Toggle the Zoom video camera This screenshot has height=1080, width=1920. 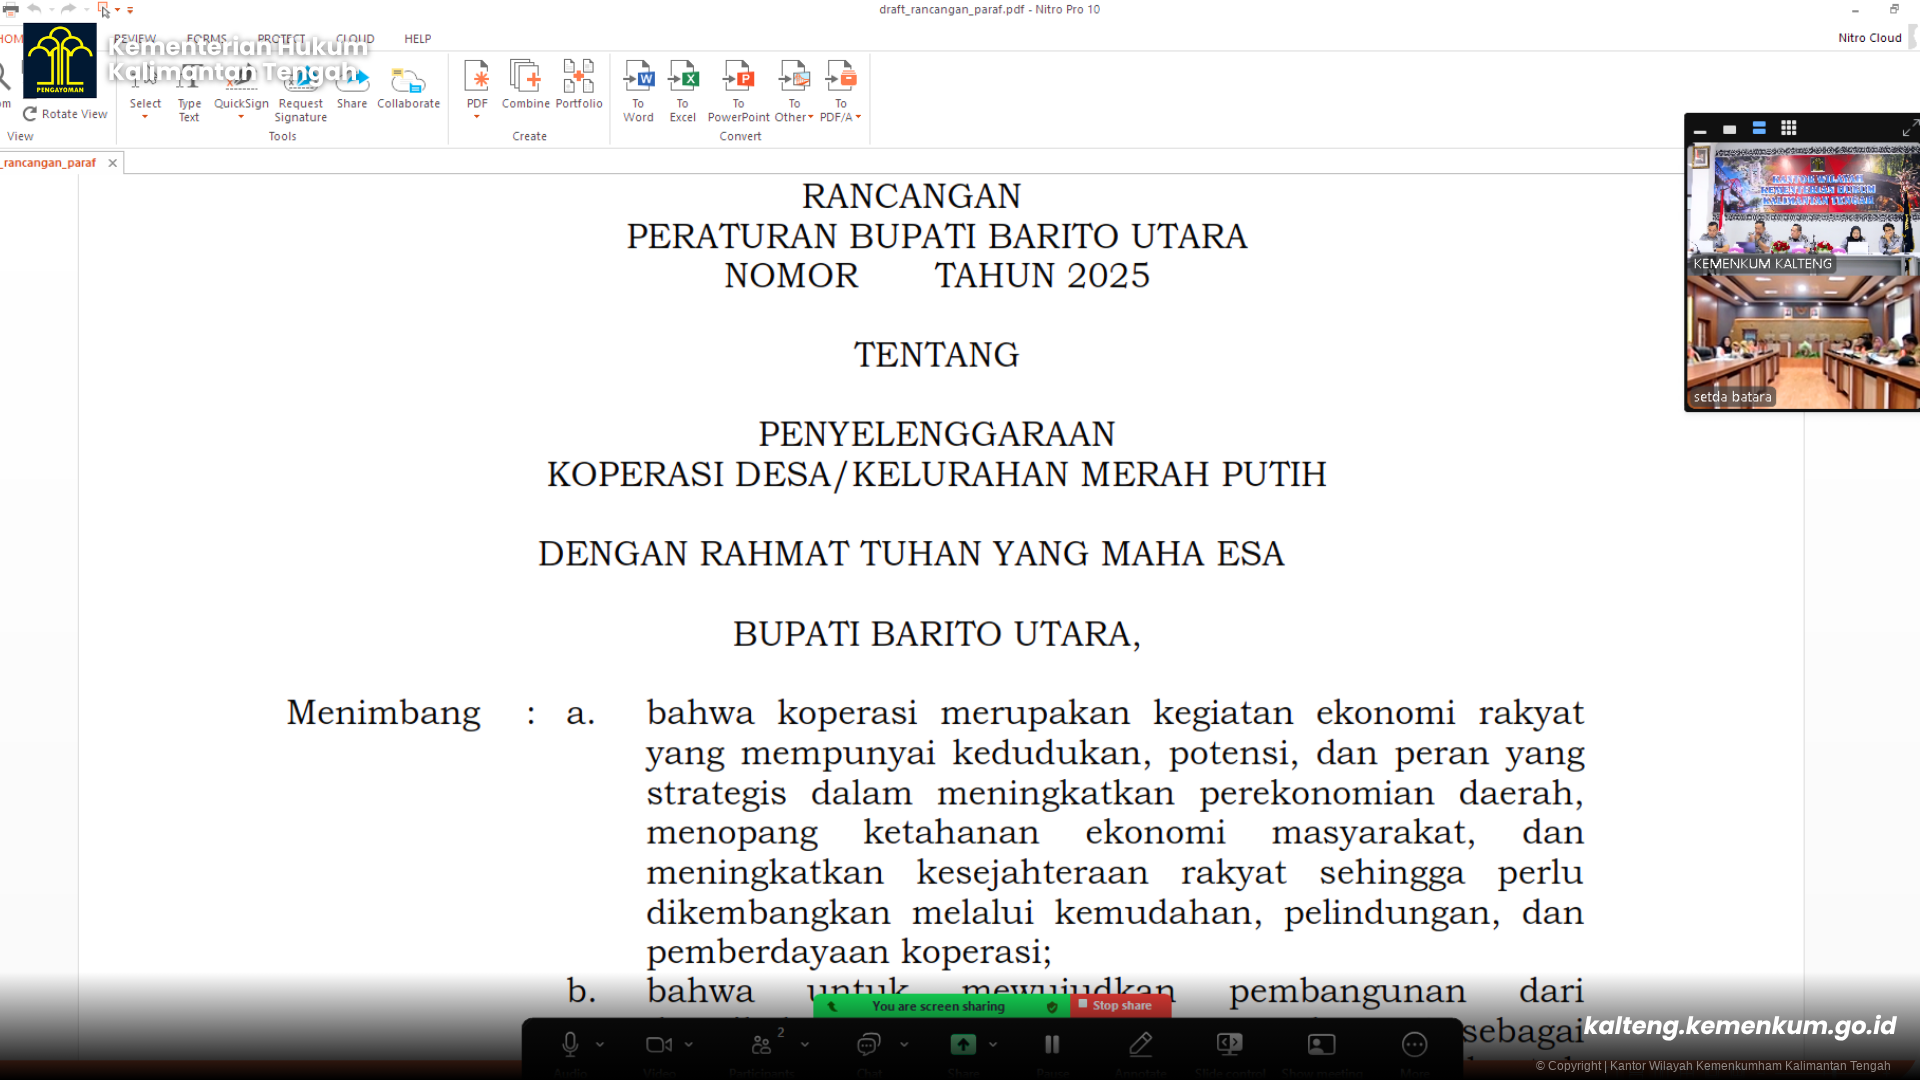click(x=659, y=1045)
